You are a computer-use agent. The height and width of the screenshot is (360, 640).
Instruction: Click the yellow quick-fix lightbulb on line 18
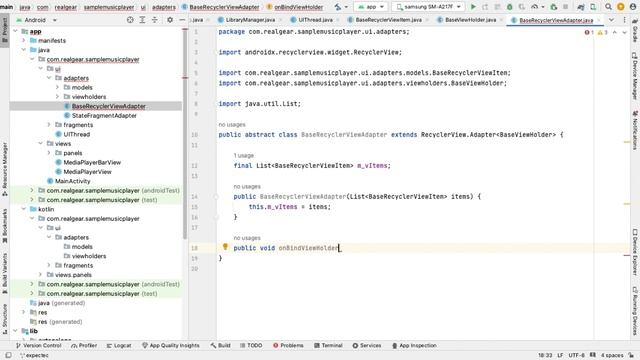pyautogui.click(x=225, y=247)
